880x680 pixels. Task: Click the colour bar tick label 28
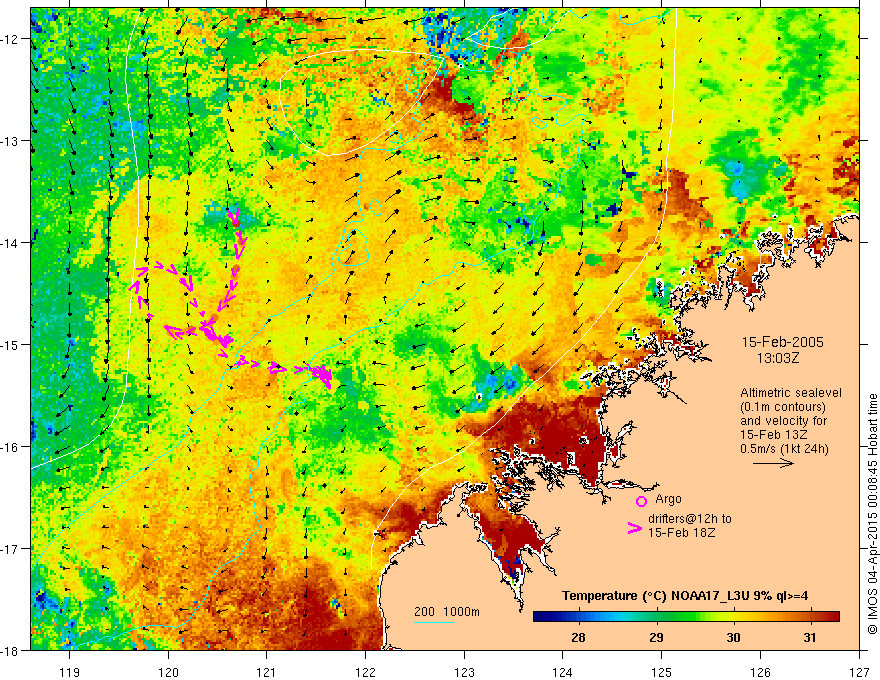pos(578,637)
